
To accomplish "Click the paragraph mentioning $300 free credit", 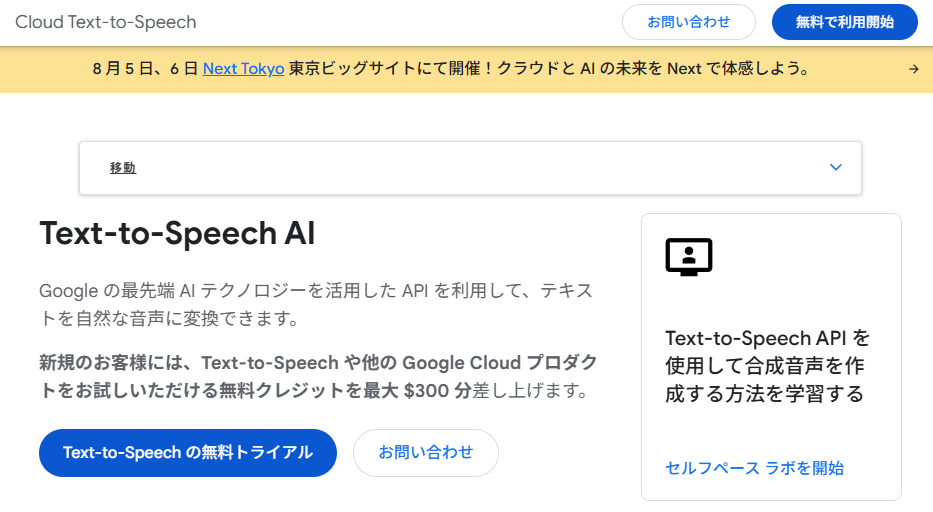I will pyautogui.click(x=318, y=376).
